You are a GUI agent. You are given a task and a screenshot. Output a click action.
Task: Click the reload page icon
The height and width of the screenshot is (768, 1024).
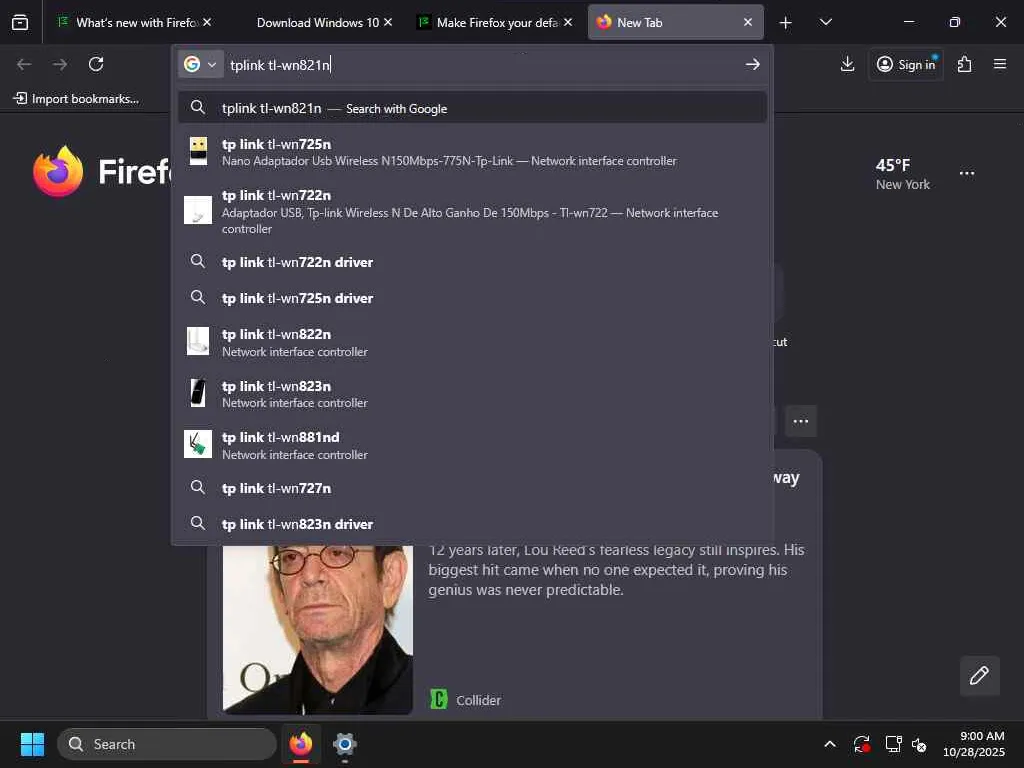[x=96, y=64]
